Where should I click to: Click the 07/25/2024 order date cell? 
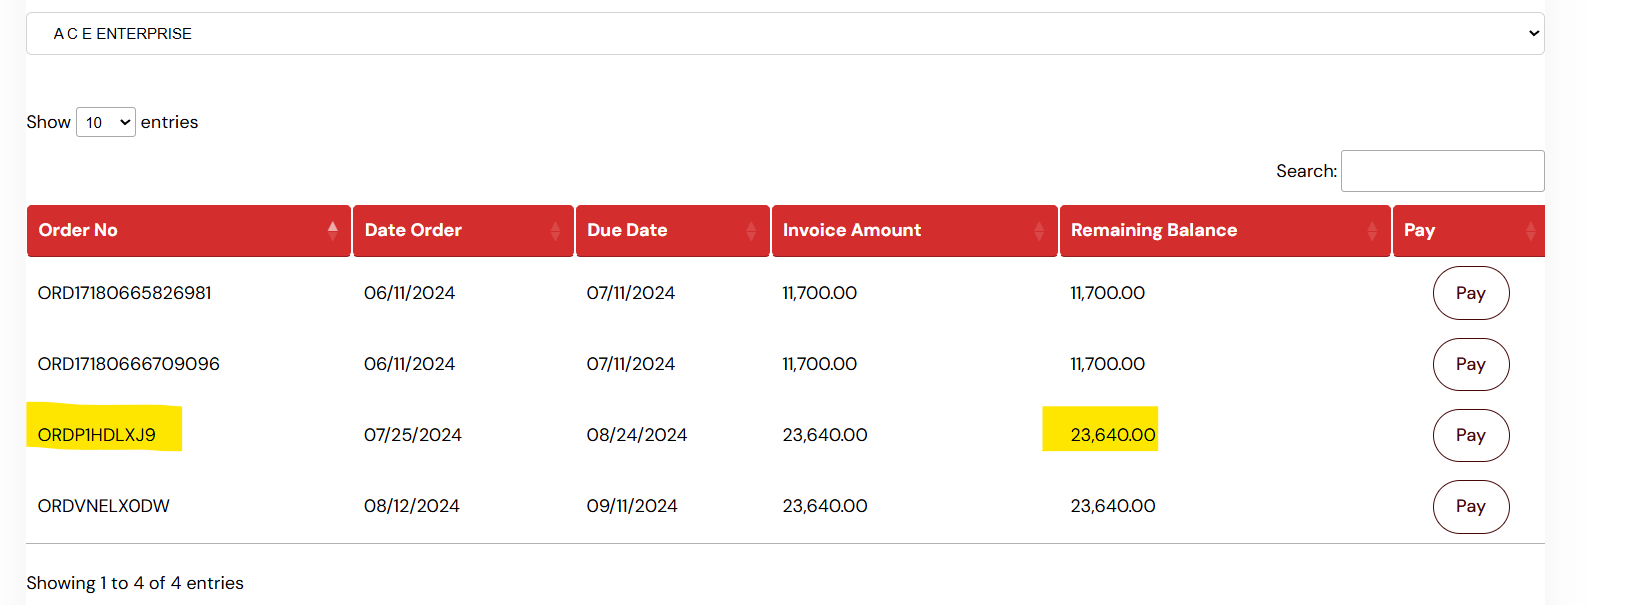[413, 435]
